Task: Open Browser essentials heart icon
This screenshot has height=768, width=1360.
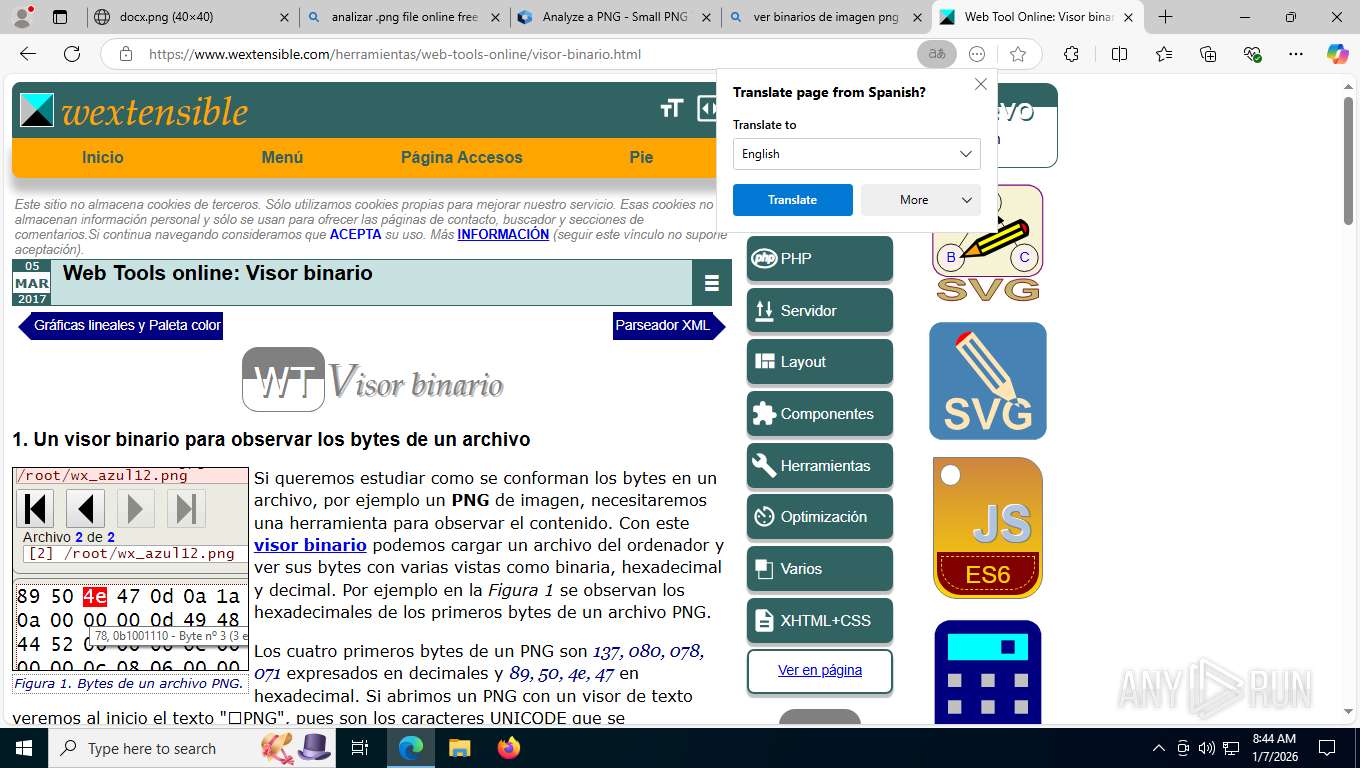Action: 1252,54
